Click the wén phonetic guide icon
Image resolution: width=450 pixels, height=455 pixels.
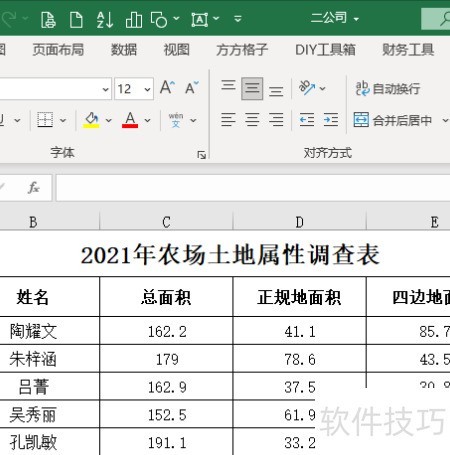pos(176,120)
